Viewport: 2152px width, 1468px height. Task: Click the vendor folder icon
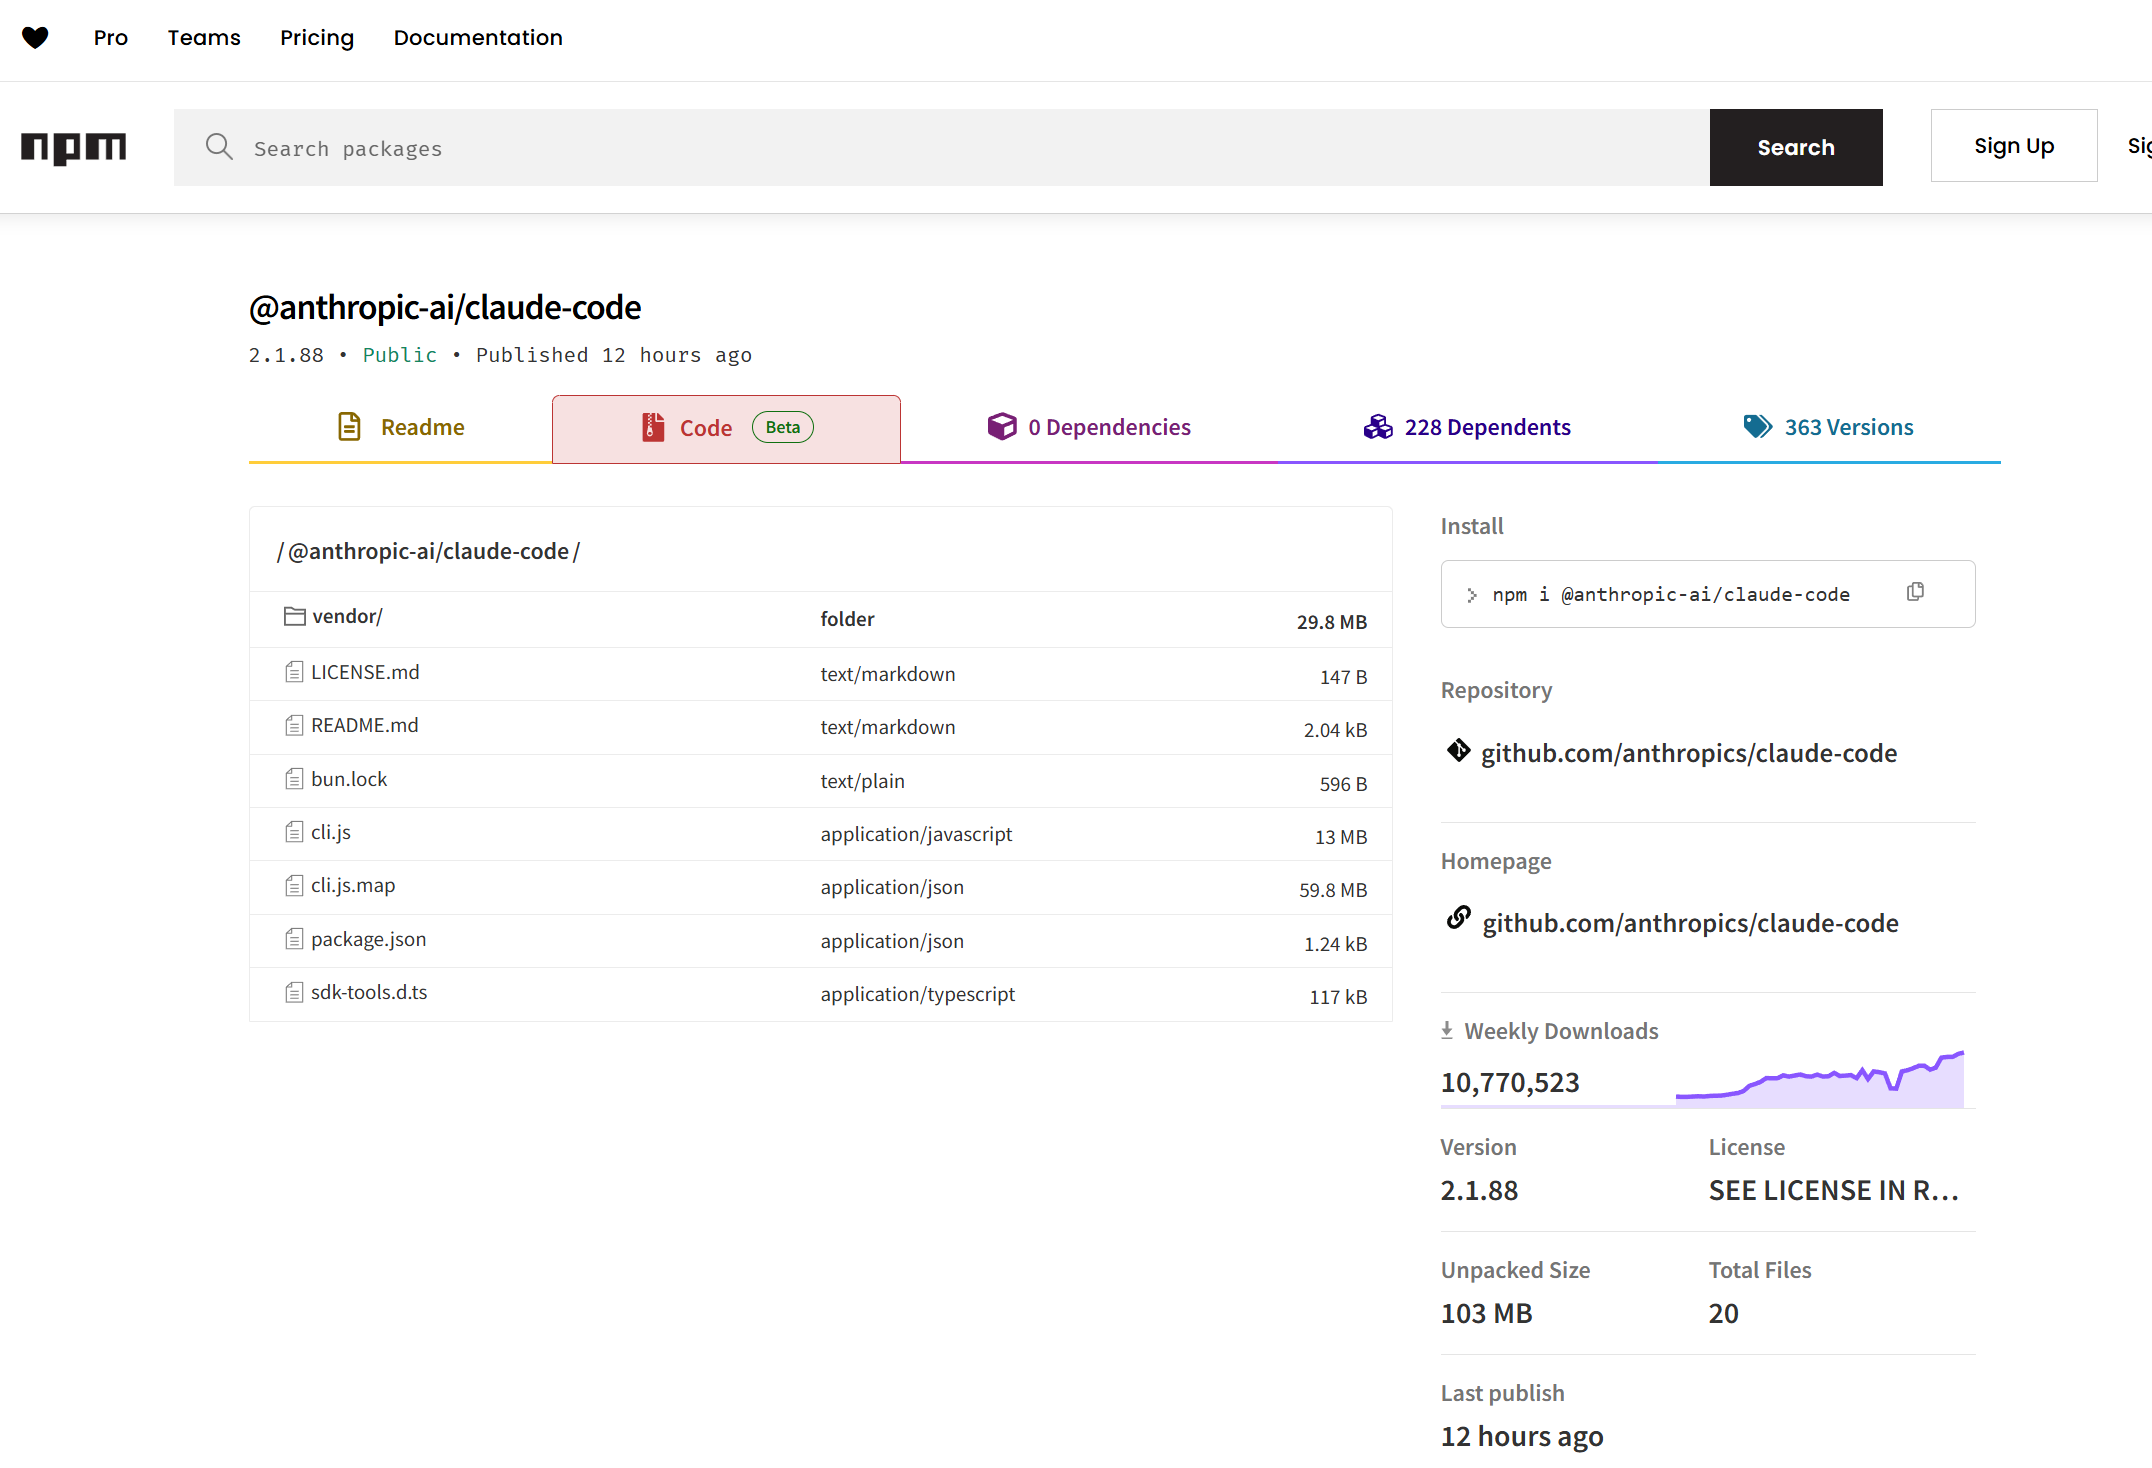coord(294,616)
